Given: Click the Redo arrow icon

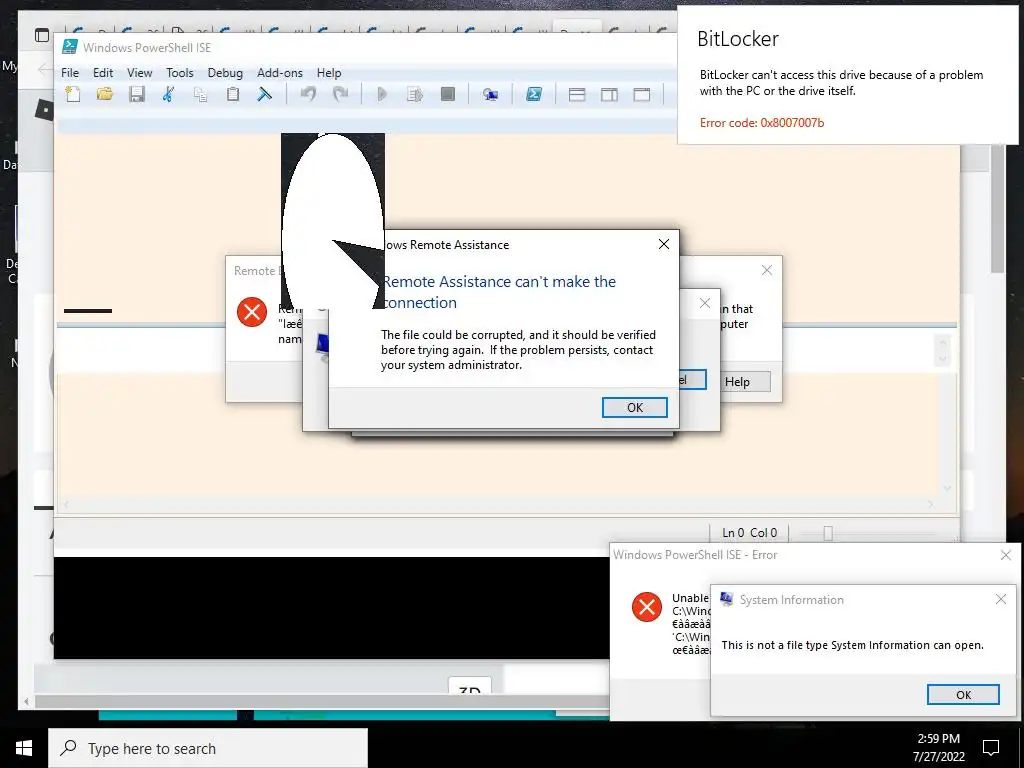Looking at the screenshot, I should point(340,94).
